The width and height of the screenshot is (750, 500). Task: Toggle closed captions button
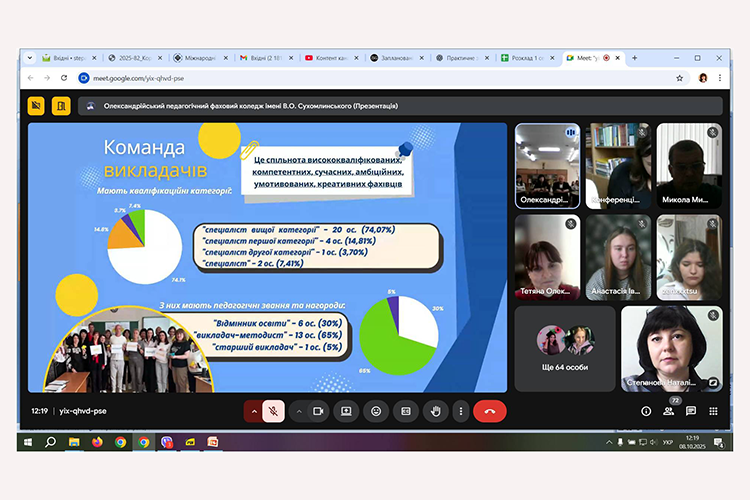406,411
